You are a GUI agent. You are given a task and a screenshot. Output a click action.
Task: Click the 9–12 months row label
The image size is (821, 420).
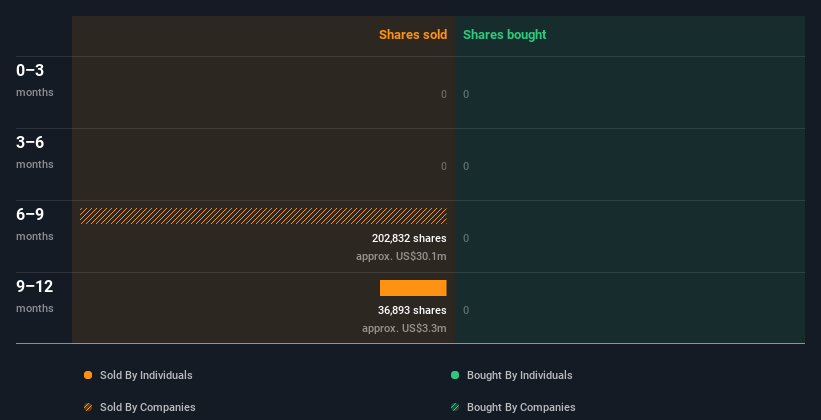[x=35, y=296]
